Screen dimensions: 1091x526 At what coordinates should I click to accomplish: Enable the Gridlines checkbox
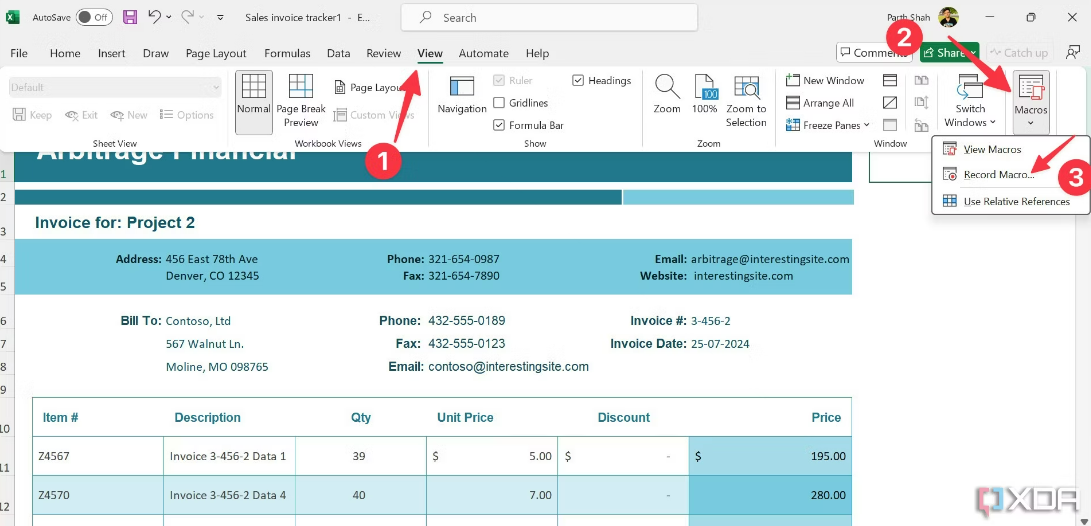tap(498, 103)
